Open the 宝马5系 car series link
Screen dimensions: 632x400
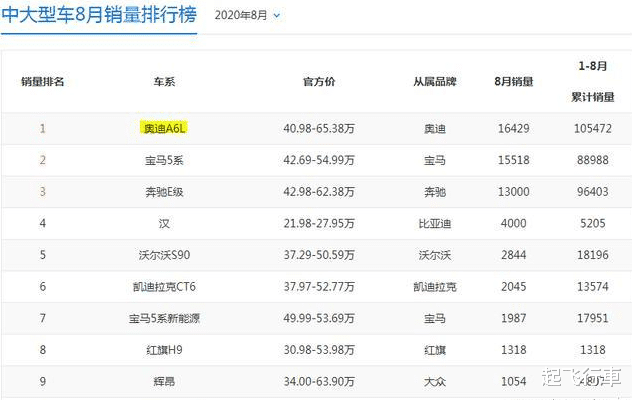click(164, 160)
